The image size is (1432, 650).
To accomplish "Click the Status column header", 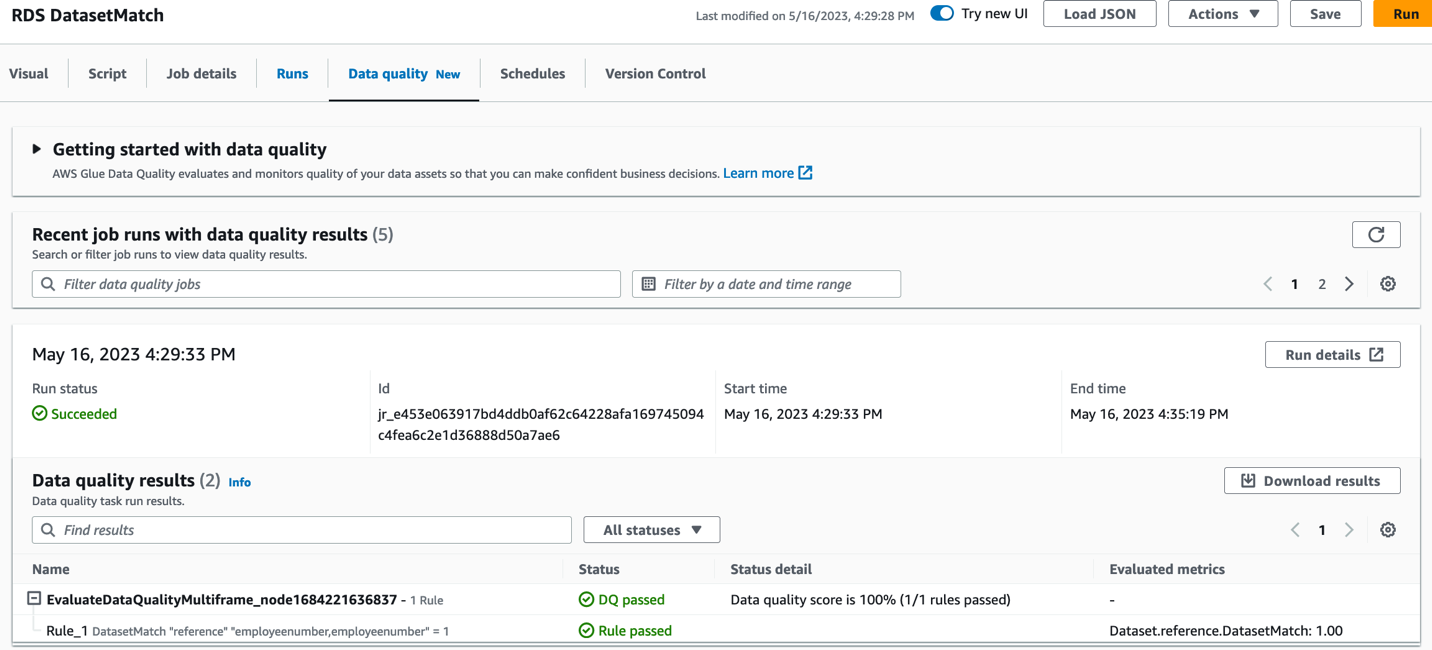I will pos(599,569).
